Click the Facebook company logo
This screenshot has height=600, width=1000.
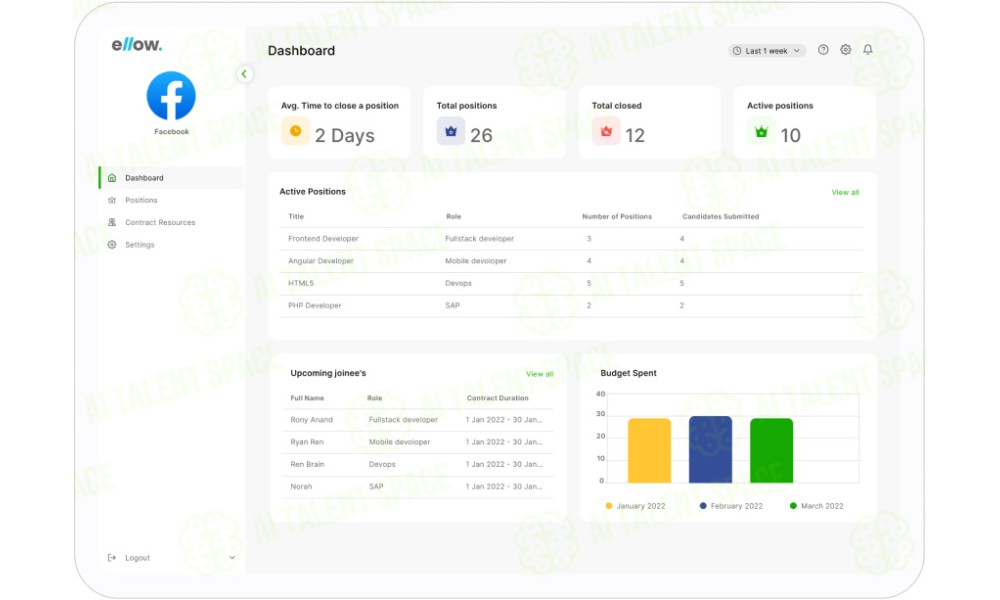click(171, 96)
